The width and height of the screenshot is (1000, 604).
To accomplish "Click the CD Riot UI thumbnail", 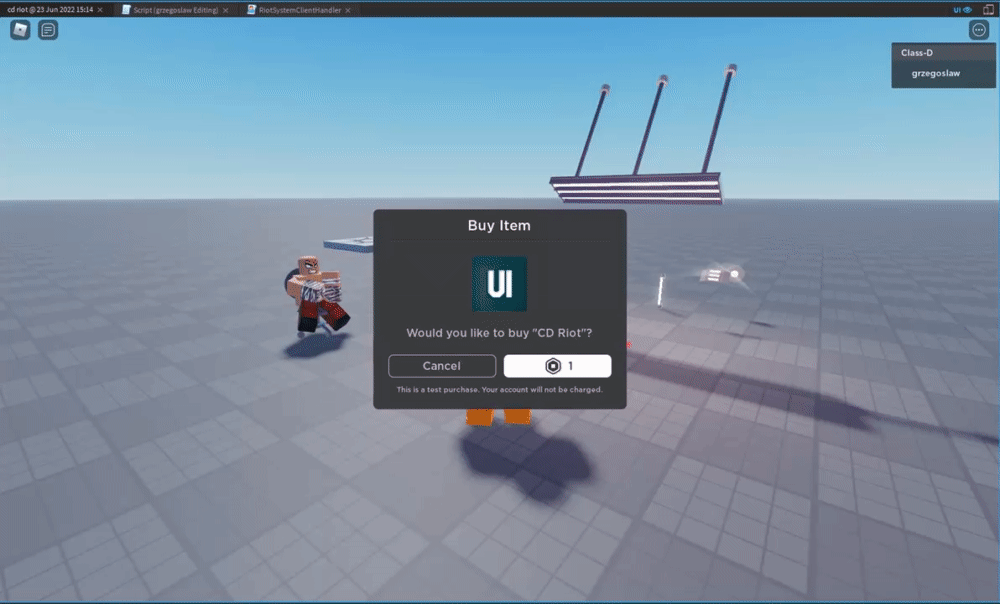I will point(499,284).
